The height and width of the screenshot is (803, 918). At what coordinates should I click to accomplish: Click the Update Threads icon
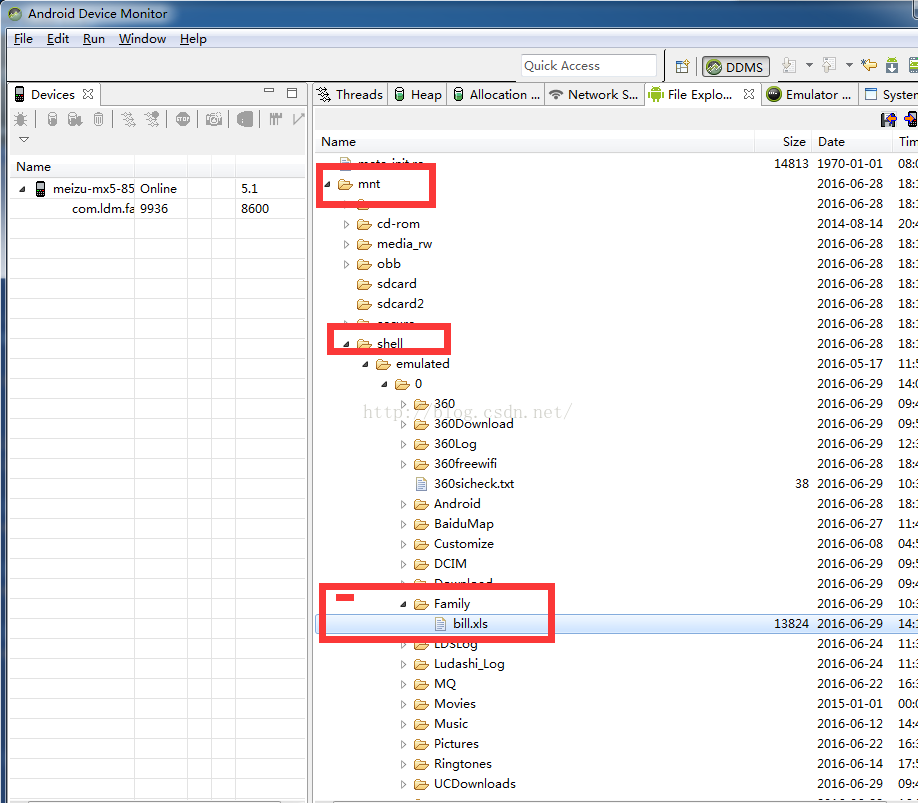click(x=128, y=119)
